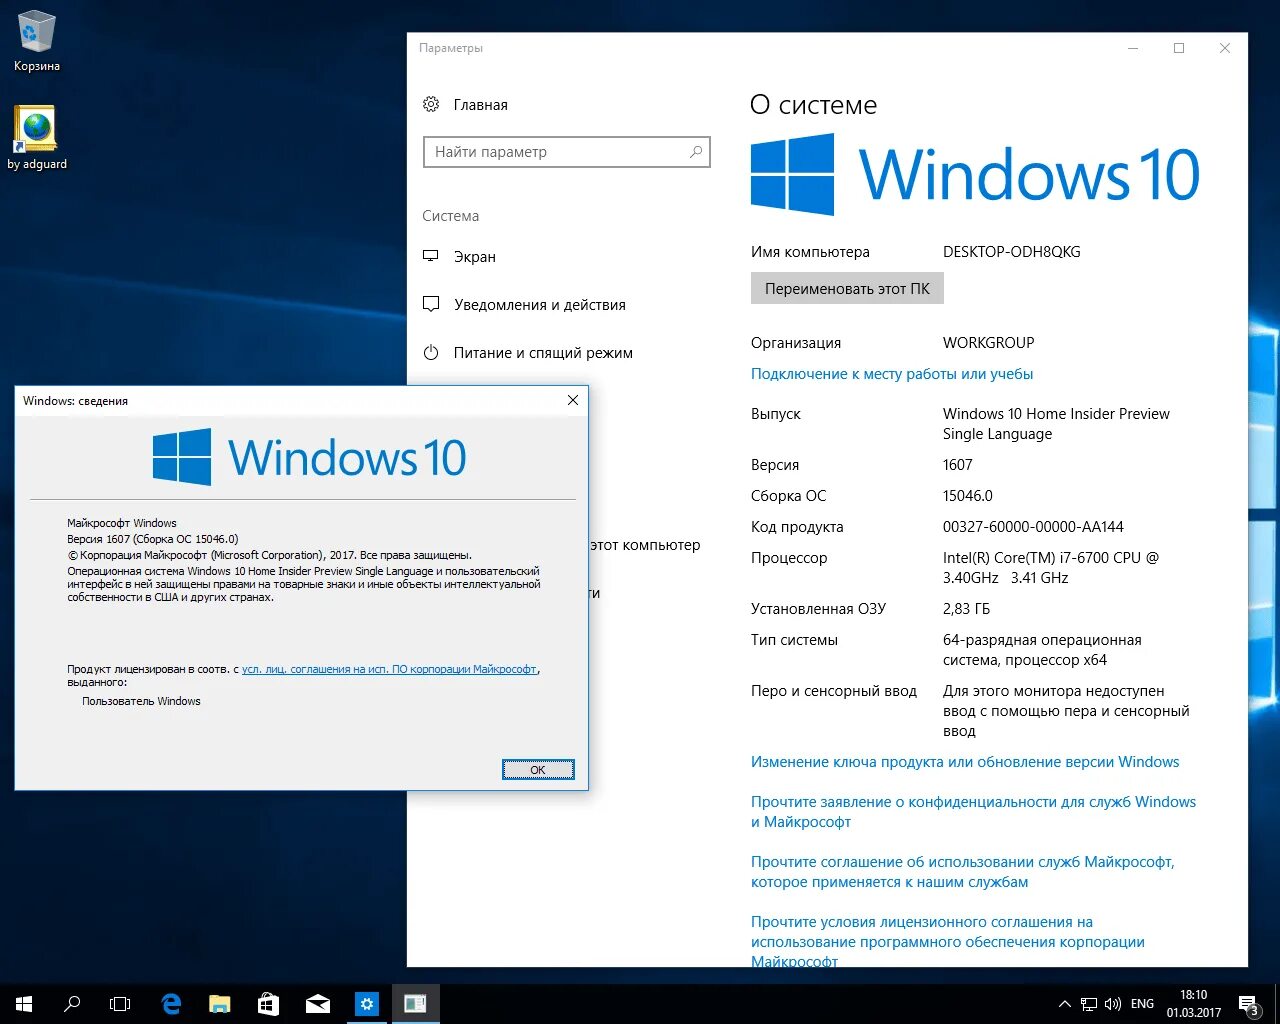The height and width of the screenshot is (1024, 1280).
Task: Open соглашение об использовании служб Майкрософт link
Action: pyautogui.click(x=963, y=872)
